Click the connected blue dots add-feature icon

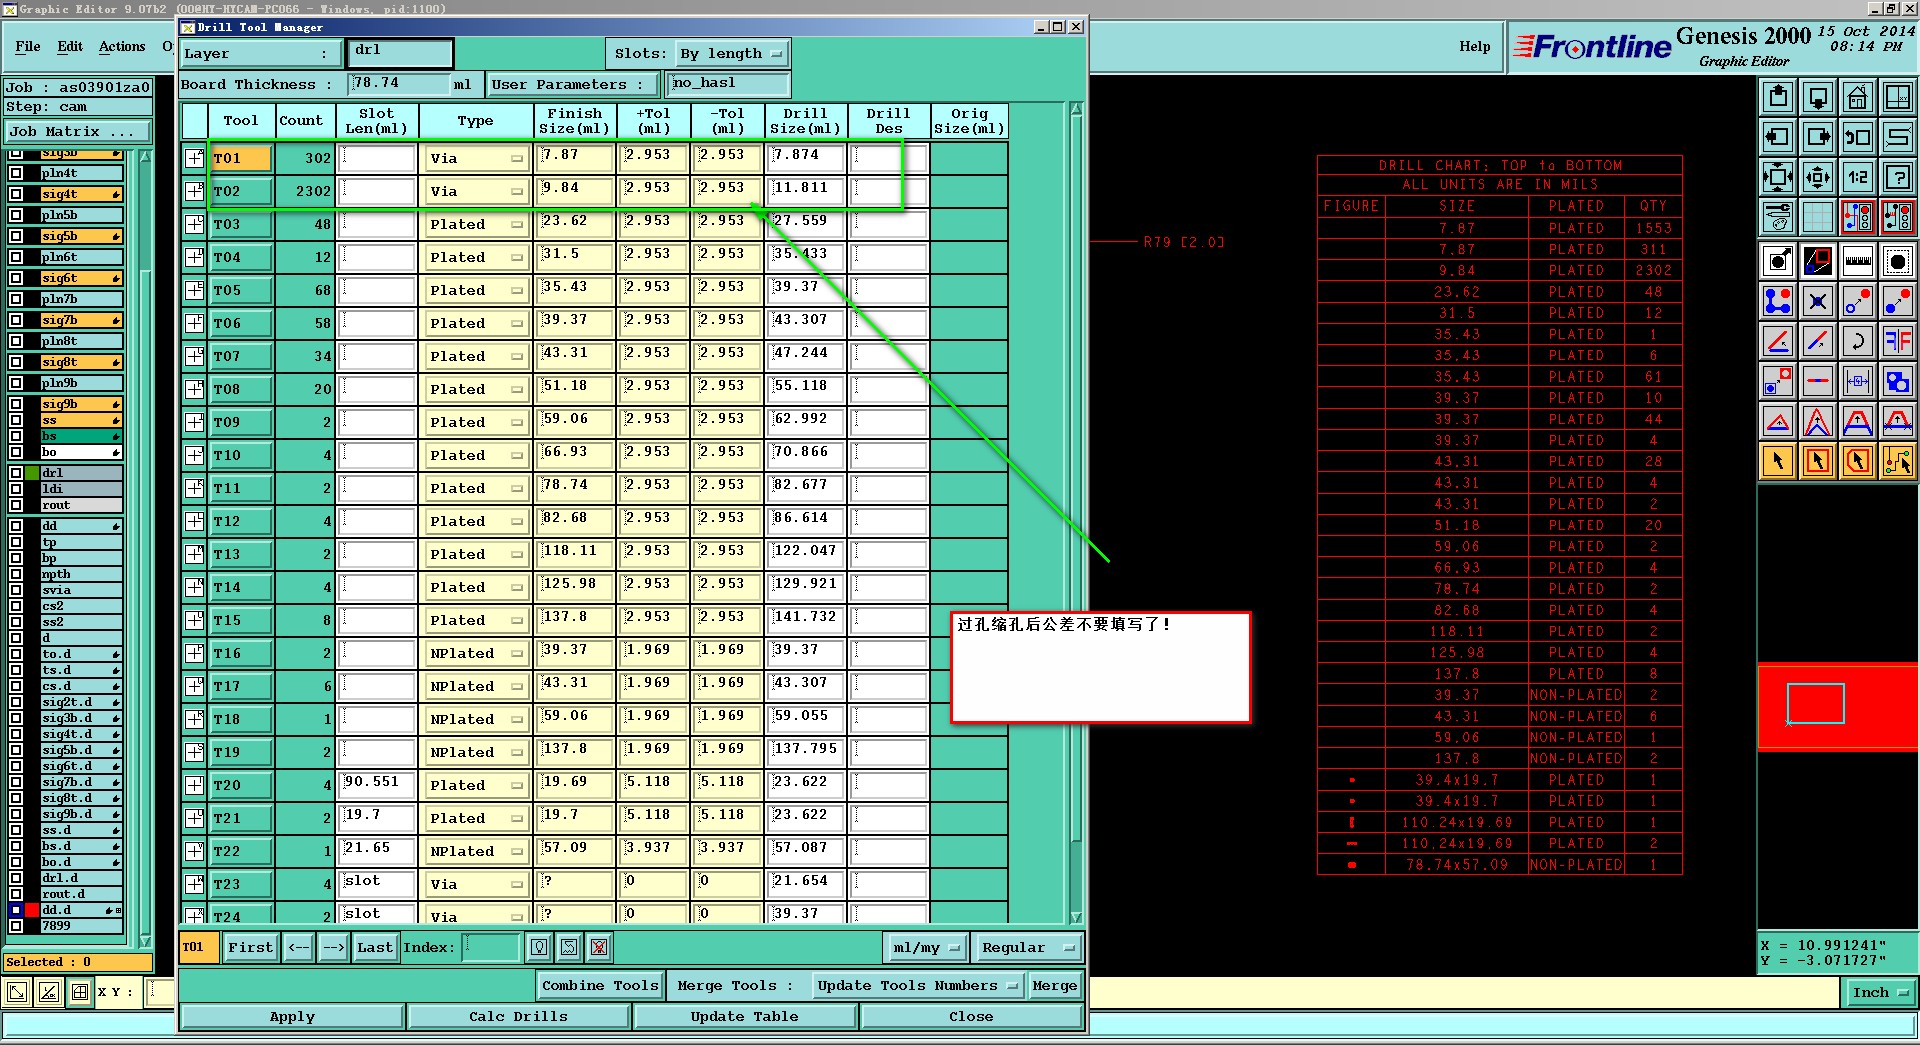[1777, 301]
